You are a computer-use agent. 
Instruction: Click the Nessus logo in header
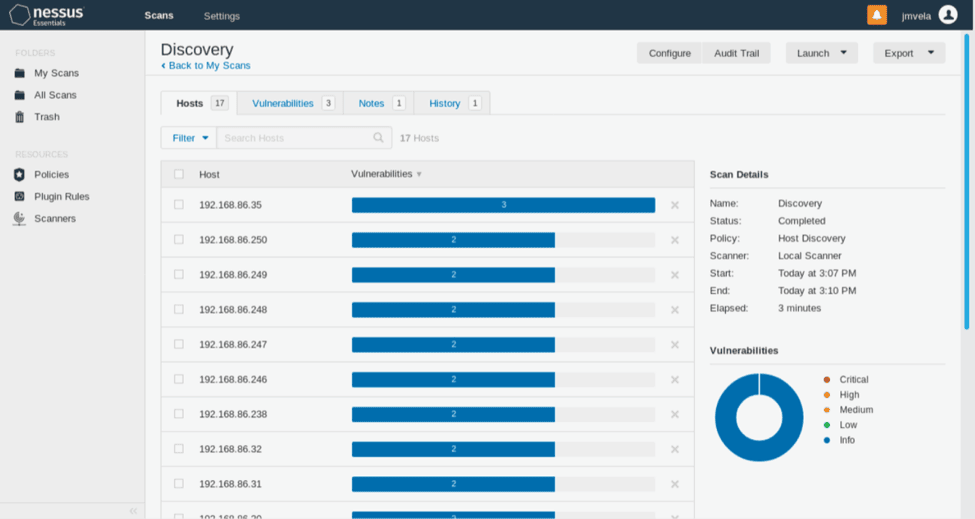tap(47, 15)
